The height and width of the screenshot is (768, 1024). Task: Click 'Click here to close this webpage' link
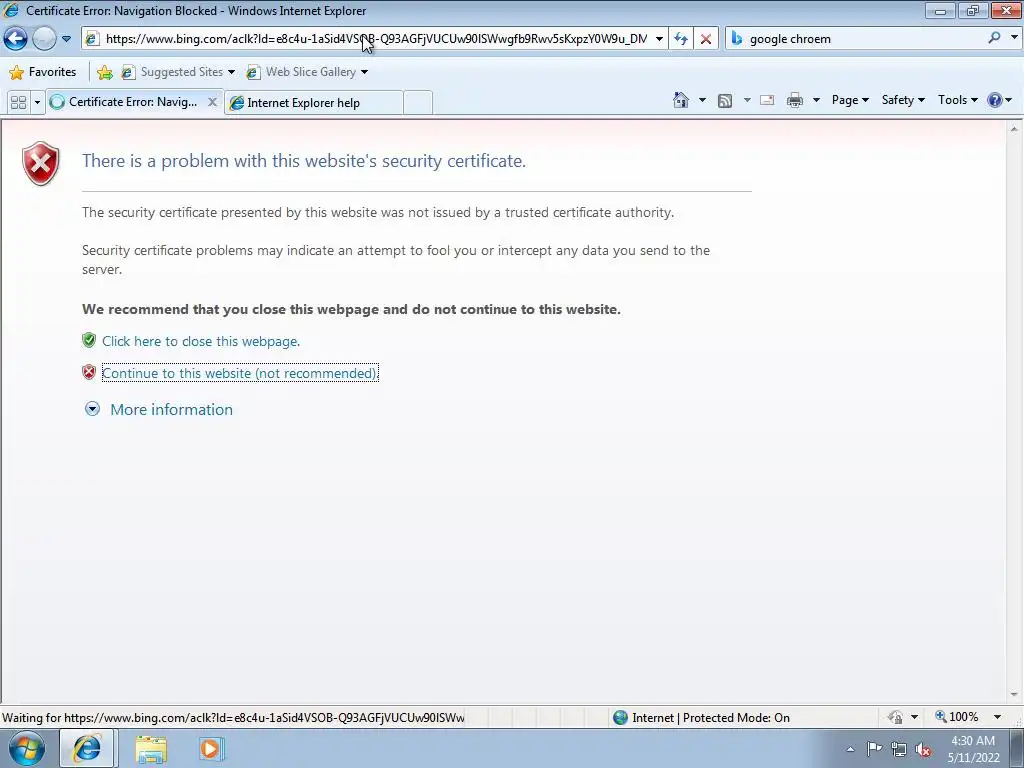point(201,341)
